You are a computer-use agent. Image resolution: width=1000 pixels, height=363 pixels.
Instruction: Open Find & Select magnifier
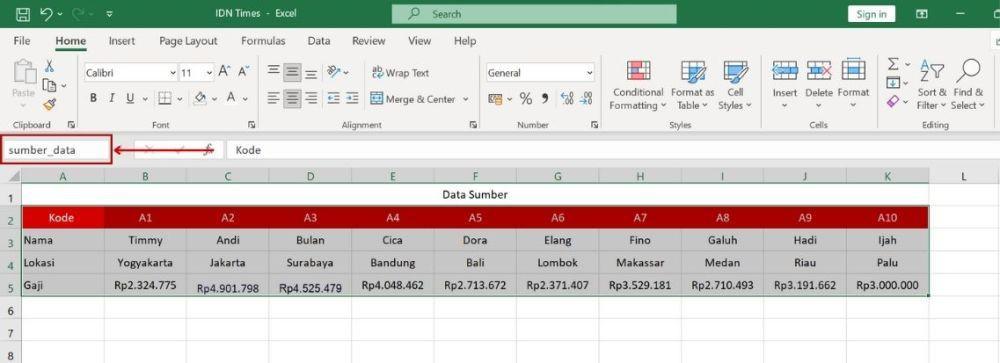pos(967,85)
